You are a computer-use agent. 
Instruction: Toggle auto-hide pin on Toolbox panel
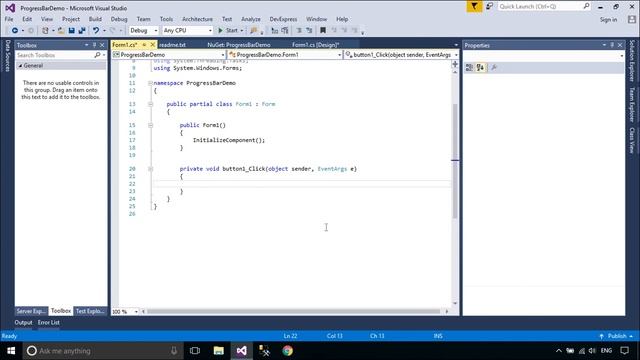tap(94, 45)
